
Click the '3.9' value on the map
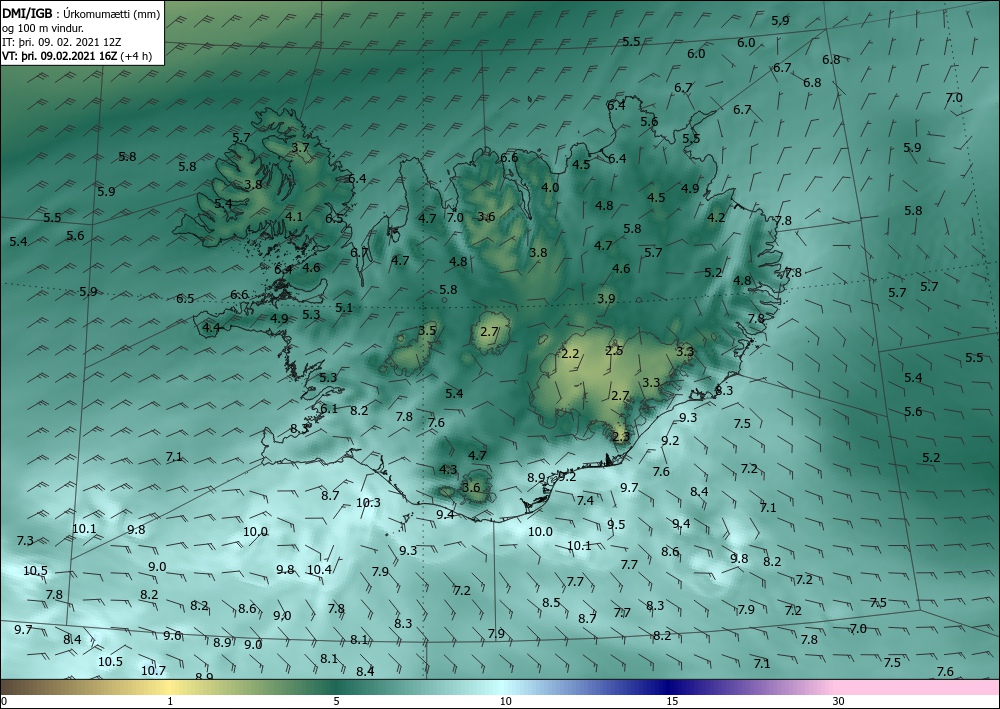point(607,298)
